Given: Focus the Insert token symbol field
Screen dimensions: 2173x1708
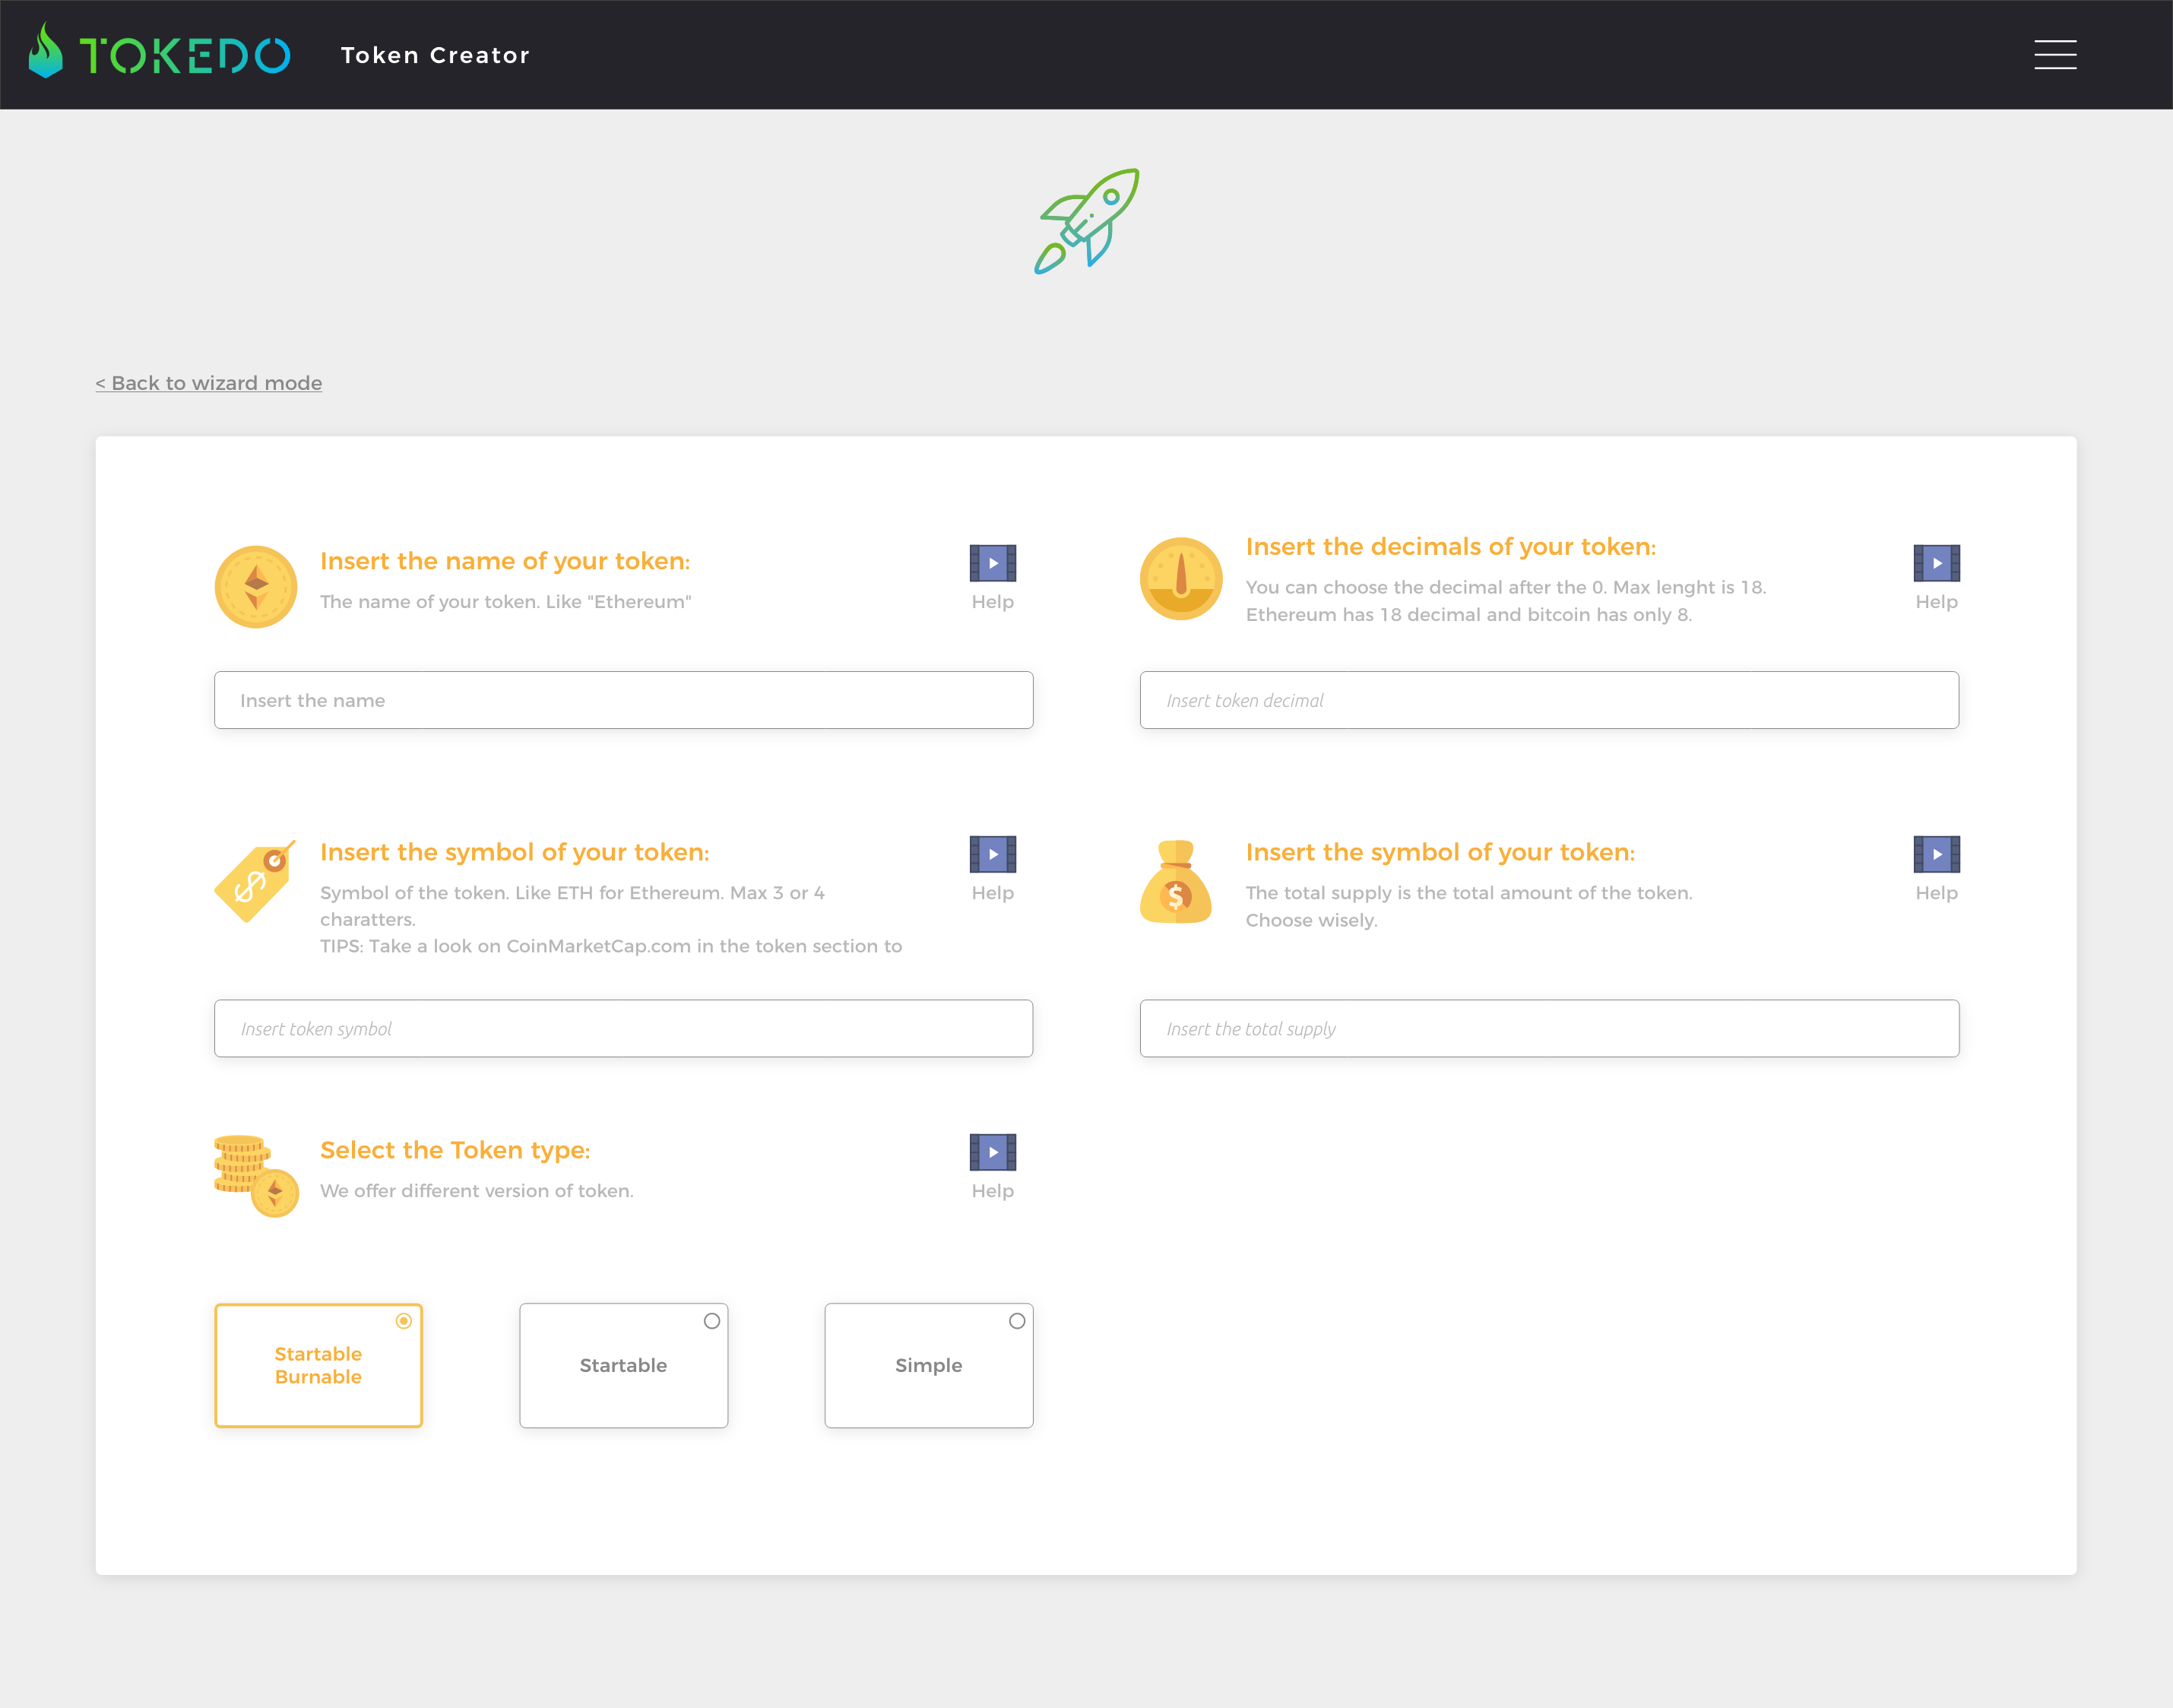Looking at the screenshot, I should click(x=623, y=1028).
